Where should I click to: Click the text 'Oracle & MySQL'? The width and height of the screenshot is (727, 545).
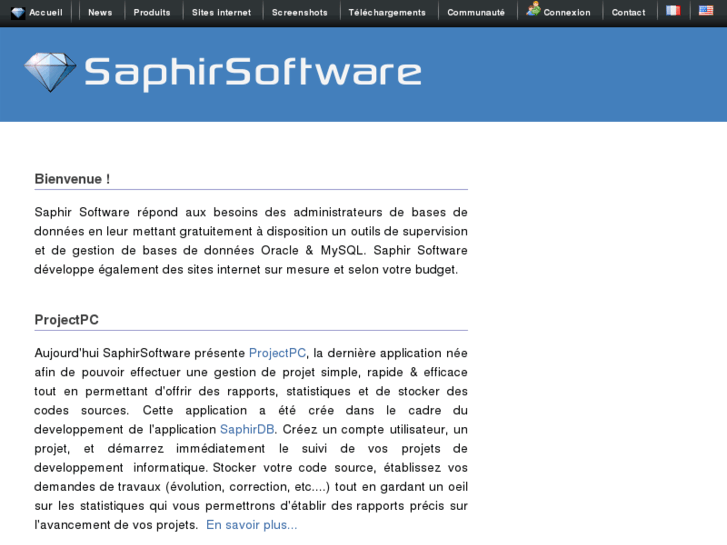(312, 250)
